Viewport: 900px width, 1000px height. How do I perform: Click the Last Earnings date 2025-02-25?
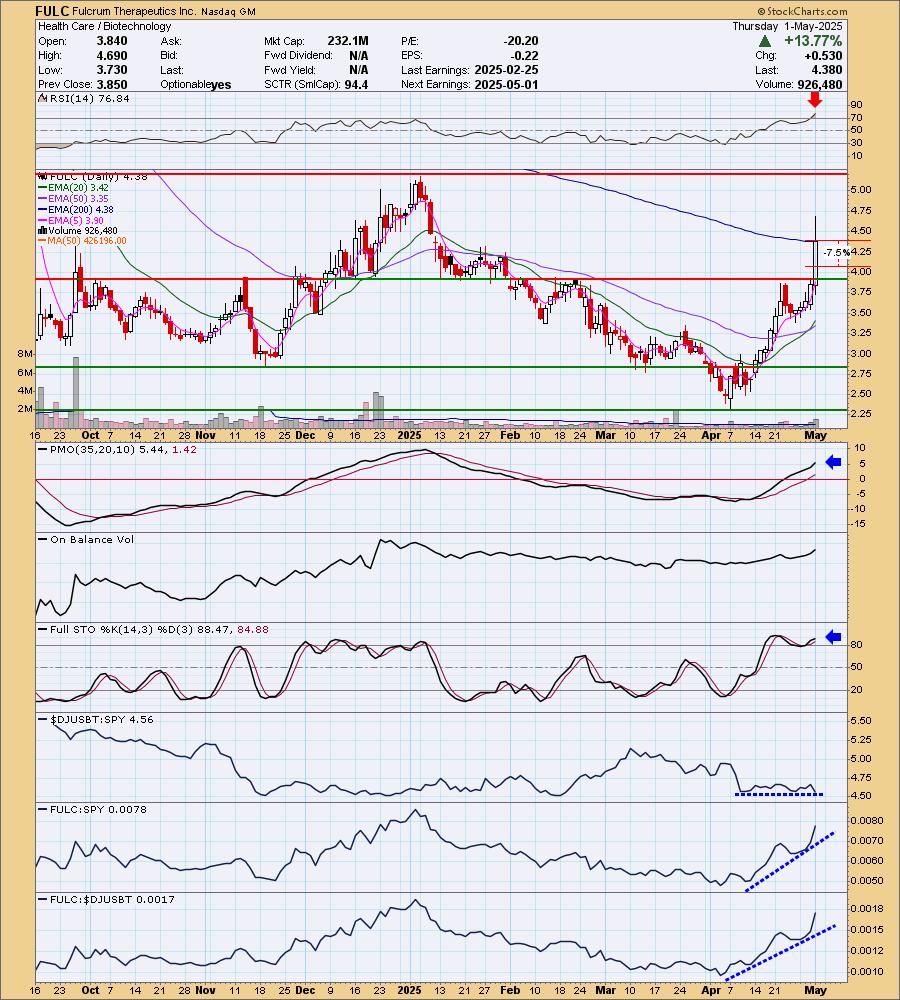coord(506,70)
